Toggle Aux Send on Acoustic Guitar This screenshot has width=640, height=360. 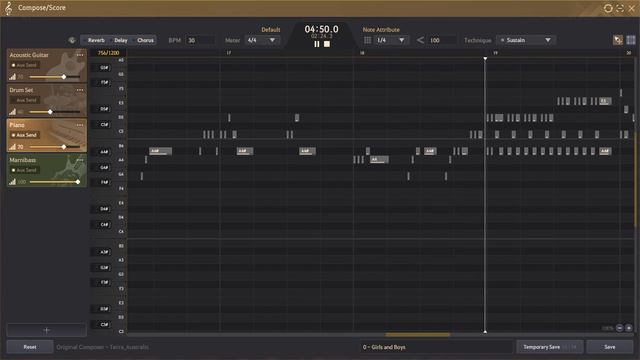click(24, 65)
